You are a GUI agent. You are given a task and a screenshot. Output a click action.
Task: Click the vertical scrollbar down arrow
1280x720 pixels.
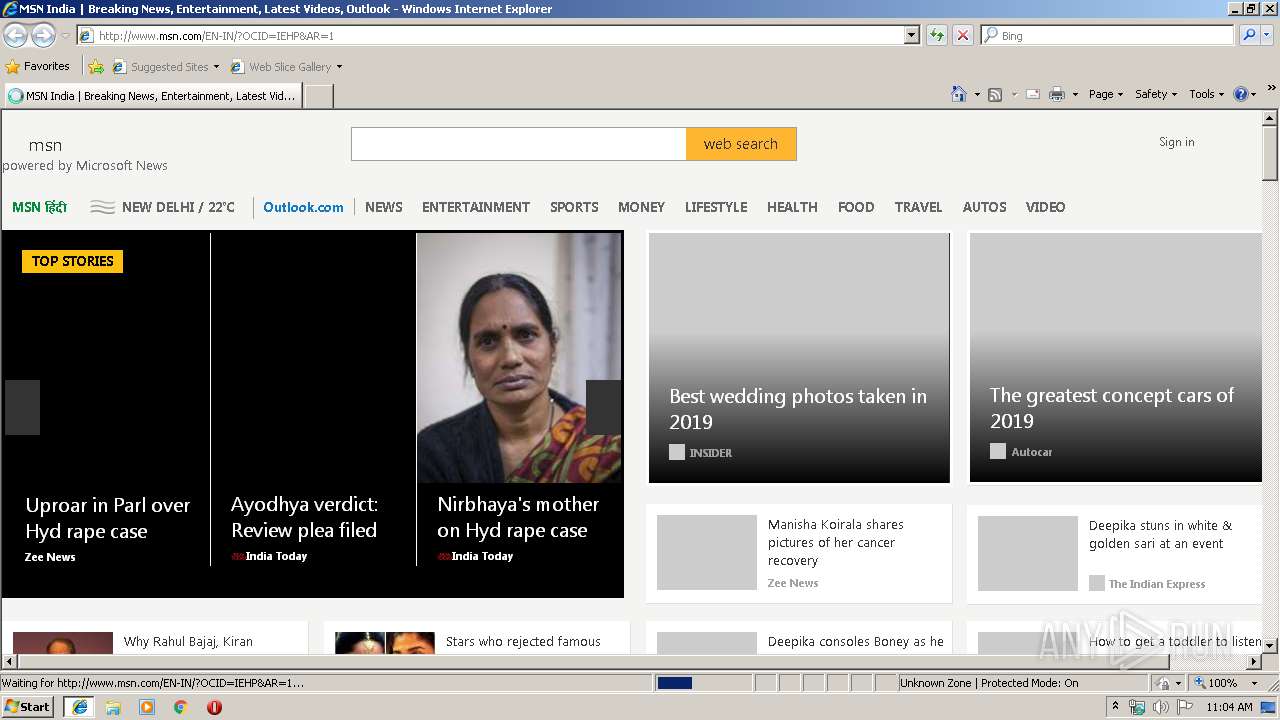pyautogui.click(x=1270, y=645)
